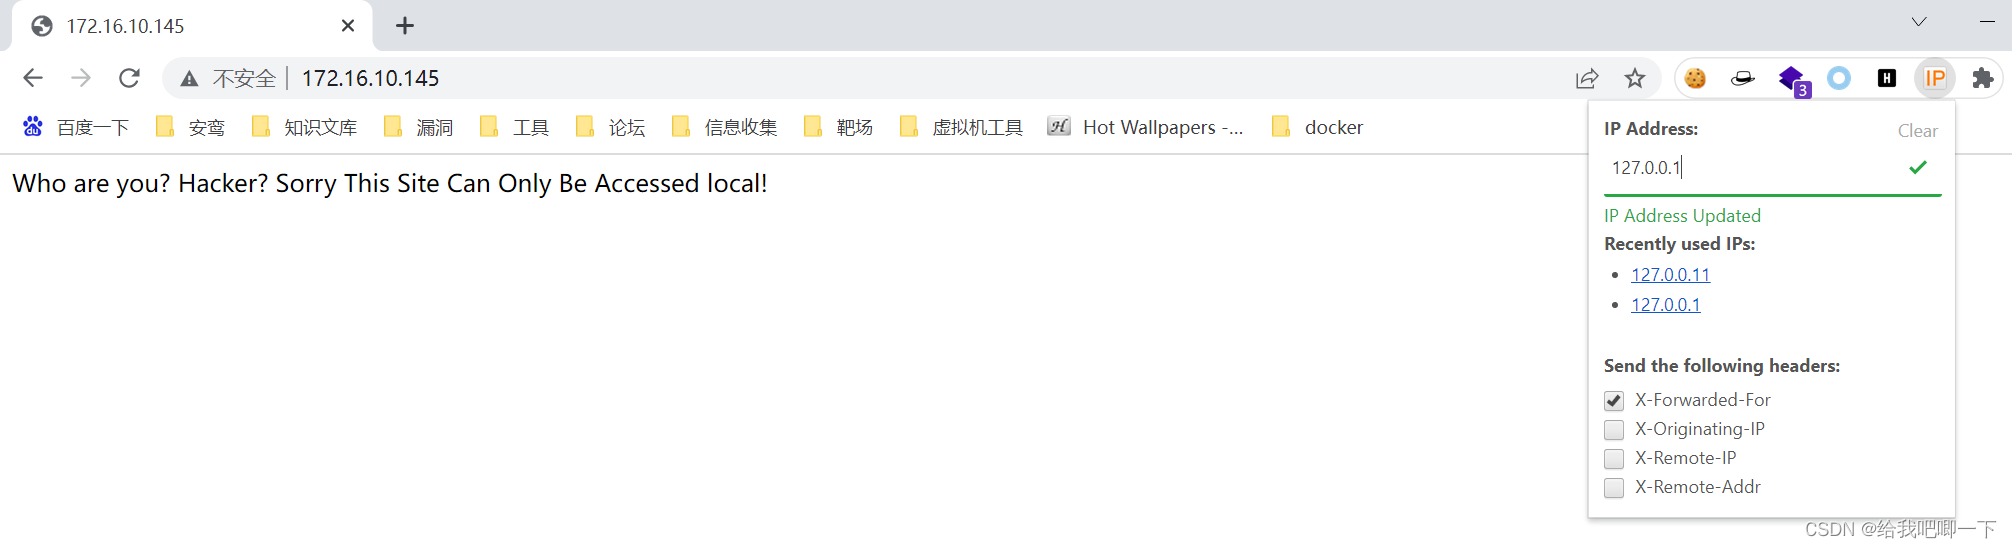2012x548 pixels.
Task: Share this page with the share icon
Action: pos(1587,78)
